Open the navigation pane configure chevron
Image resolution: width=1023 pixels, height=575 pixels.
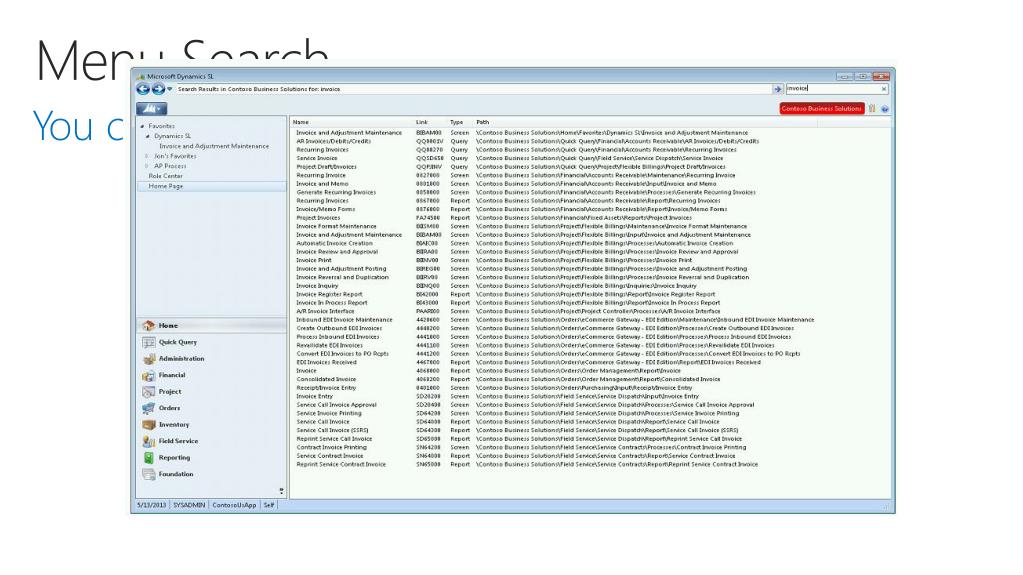(x=281, y=491)
